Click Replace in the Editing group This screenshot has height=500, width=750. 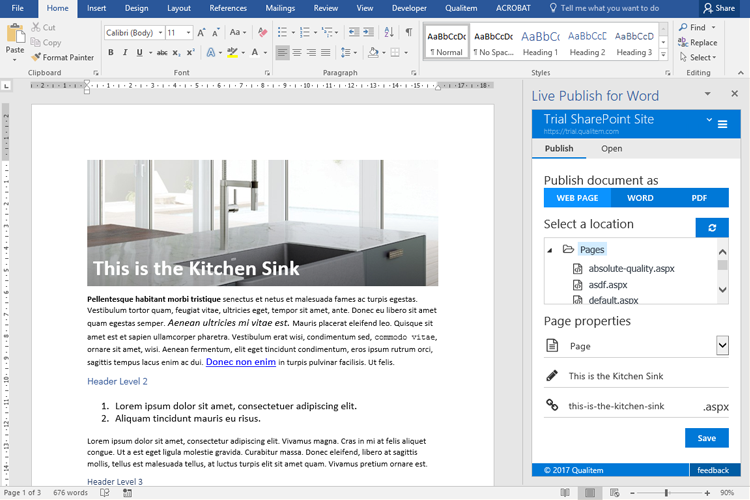click(x=697, y=43)
